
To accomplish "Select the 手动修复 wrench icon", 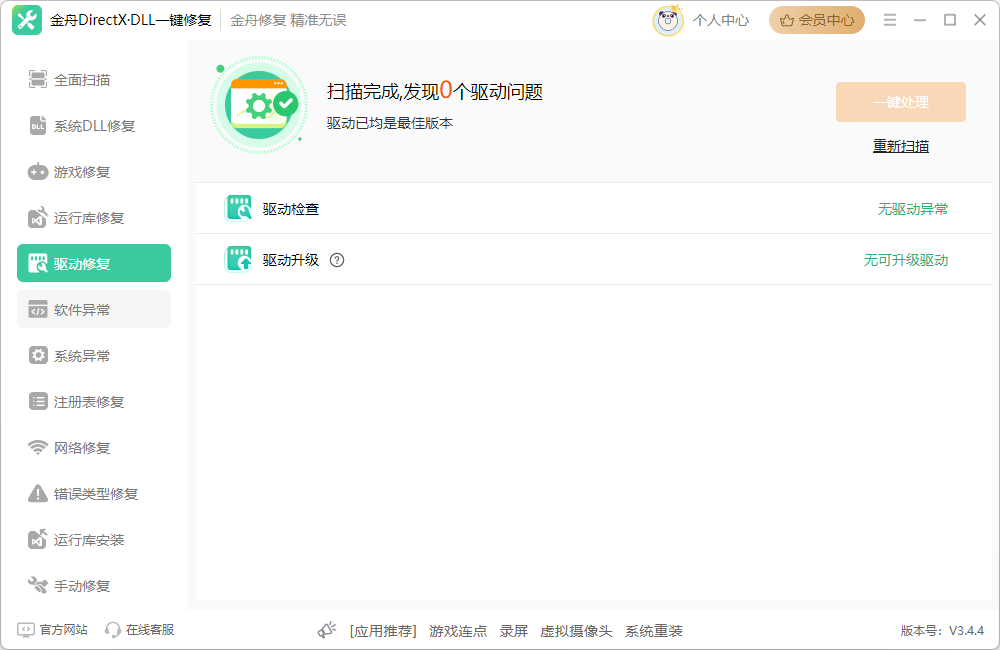I will 37,585.
